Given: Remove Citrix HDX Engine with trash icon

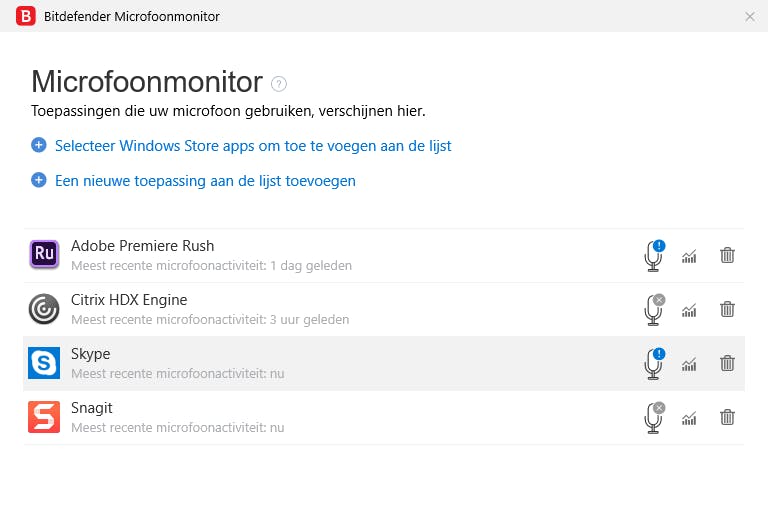Looking at the screenshot, I should pyautogui.click(x=727, y=309).
